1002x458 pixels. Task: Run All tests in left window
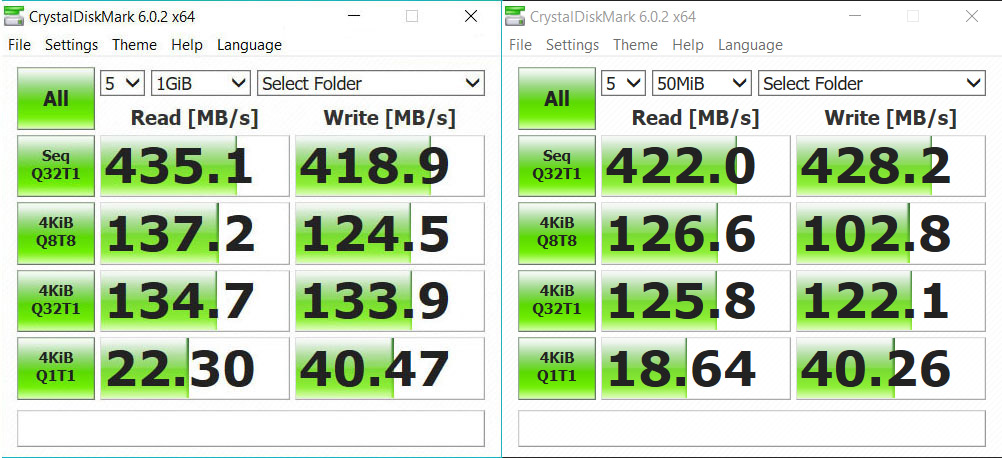pyautogui.click(x=56, y=99)
